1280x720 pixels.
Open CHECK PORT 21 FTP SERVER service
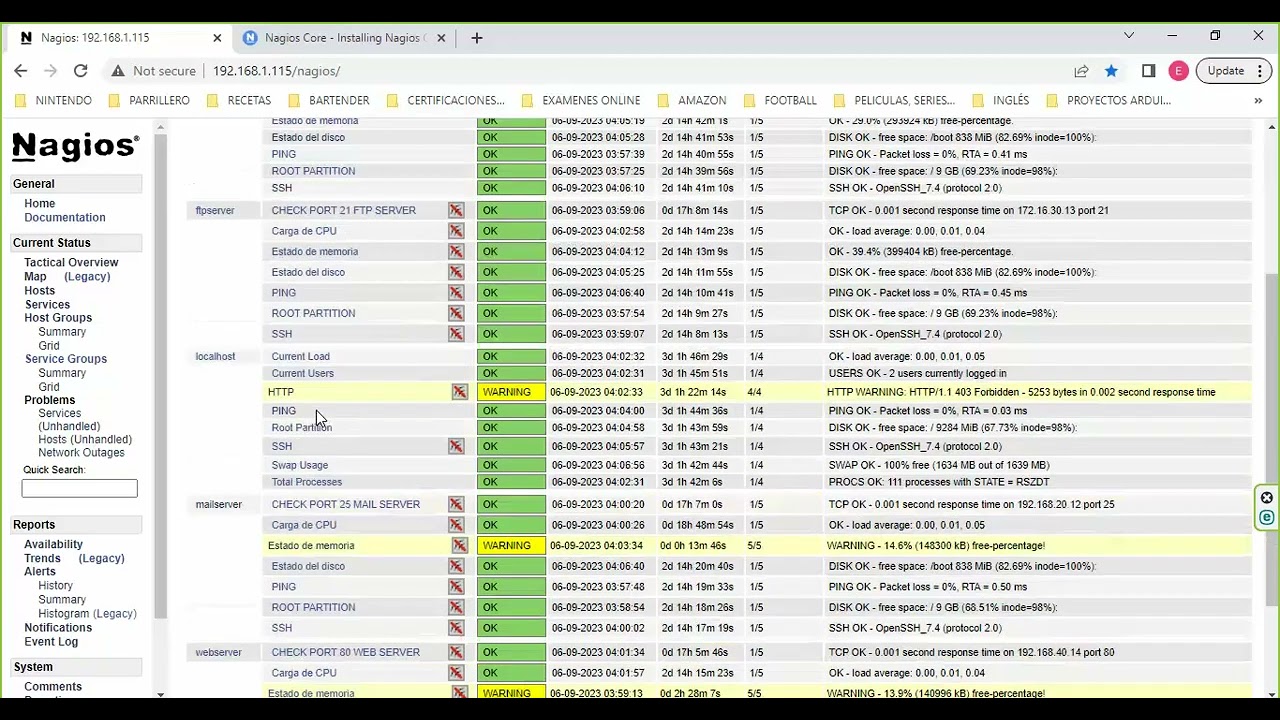[x=343, y=210]
